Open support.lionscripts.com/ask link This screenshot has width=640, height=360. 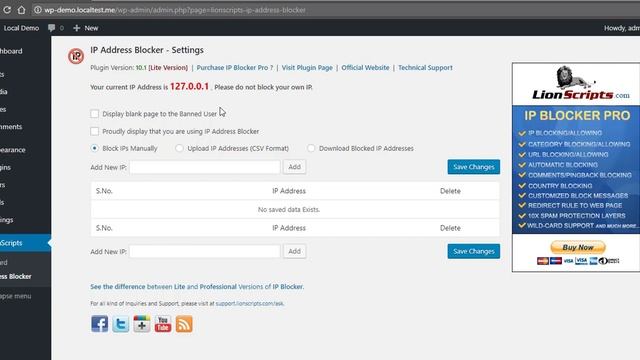pyautogui.click(x=250, y=304)
